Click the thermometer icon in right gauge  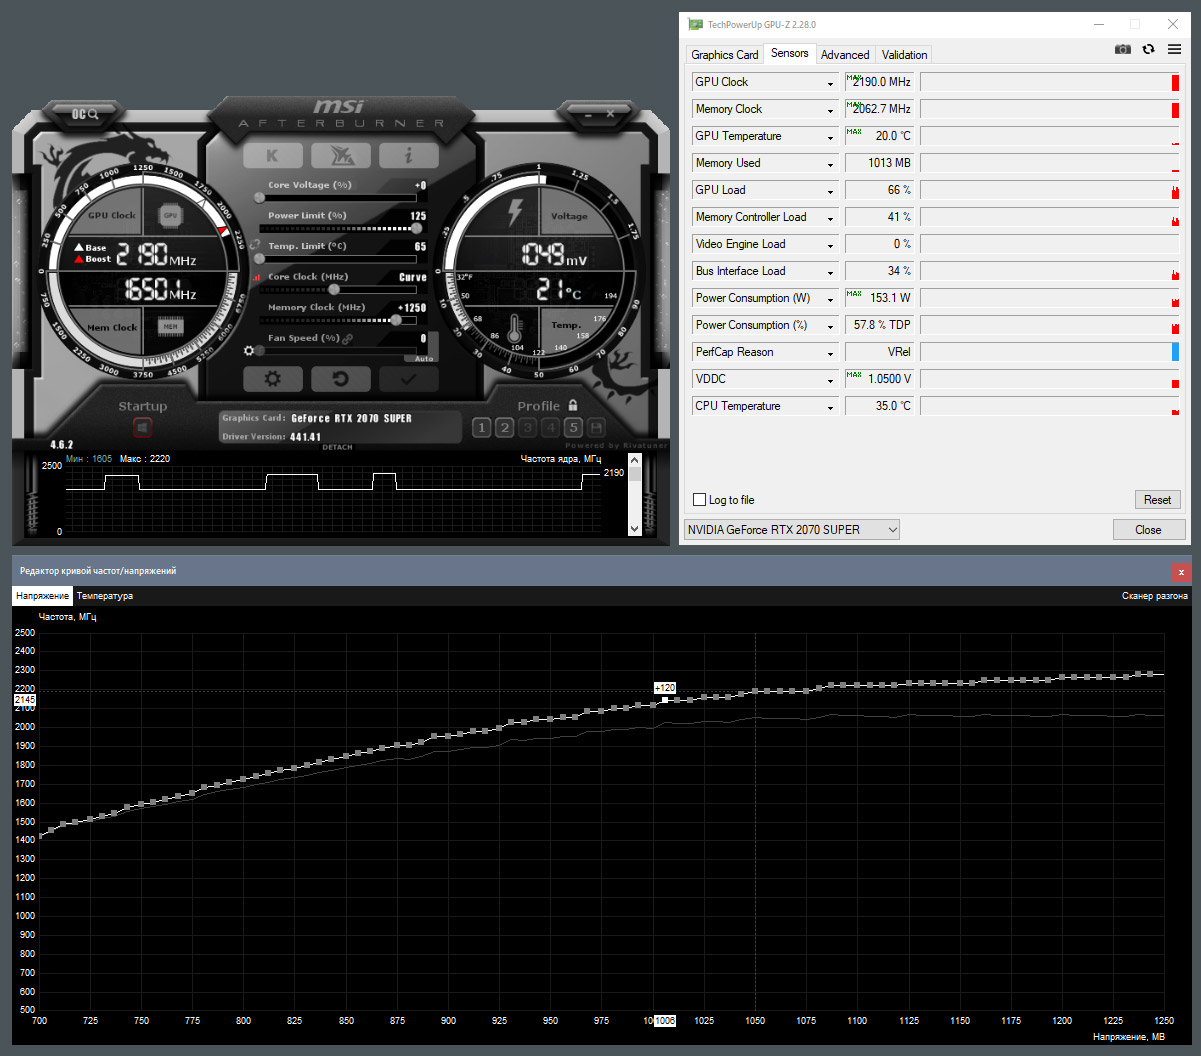click(515, 327)
